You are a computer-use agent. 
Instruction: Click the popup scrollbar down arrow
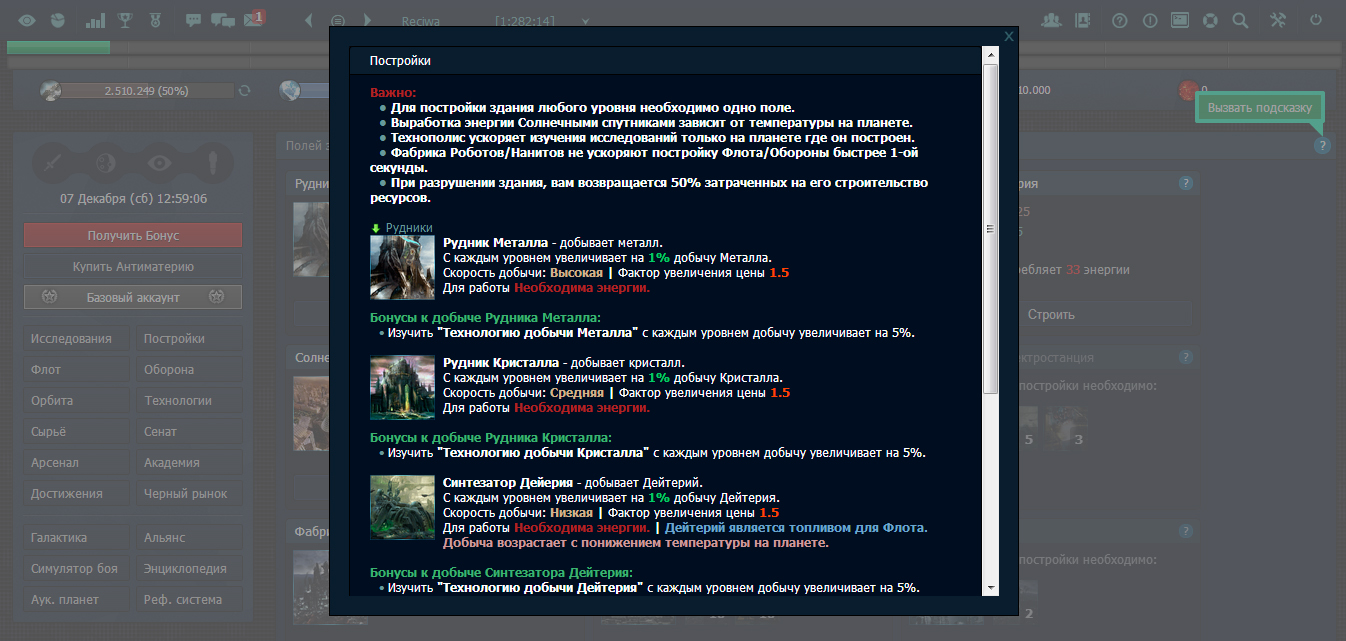tap(991, 587)
